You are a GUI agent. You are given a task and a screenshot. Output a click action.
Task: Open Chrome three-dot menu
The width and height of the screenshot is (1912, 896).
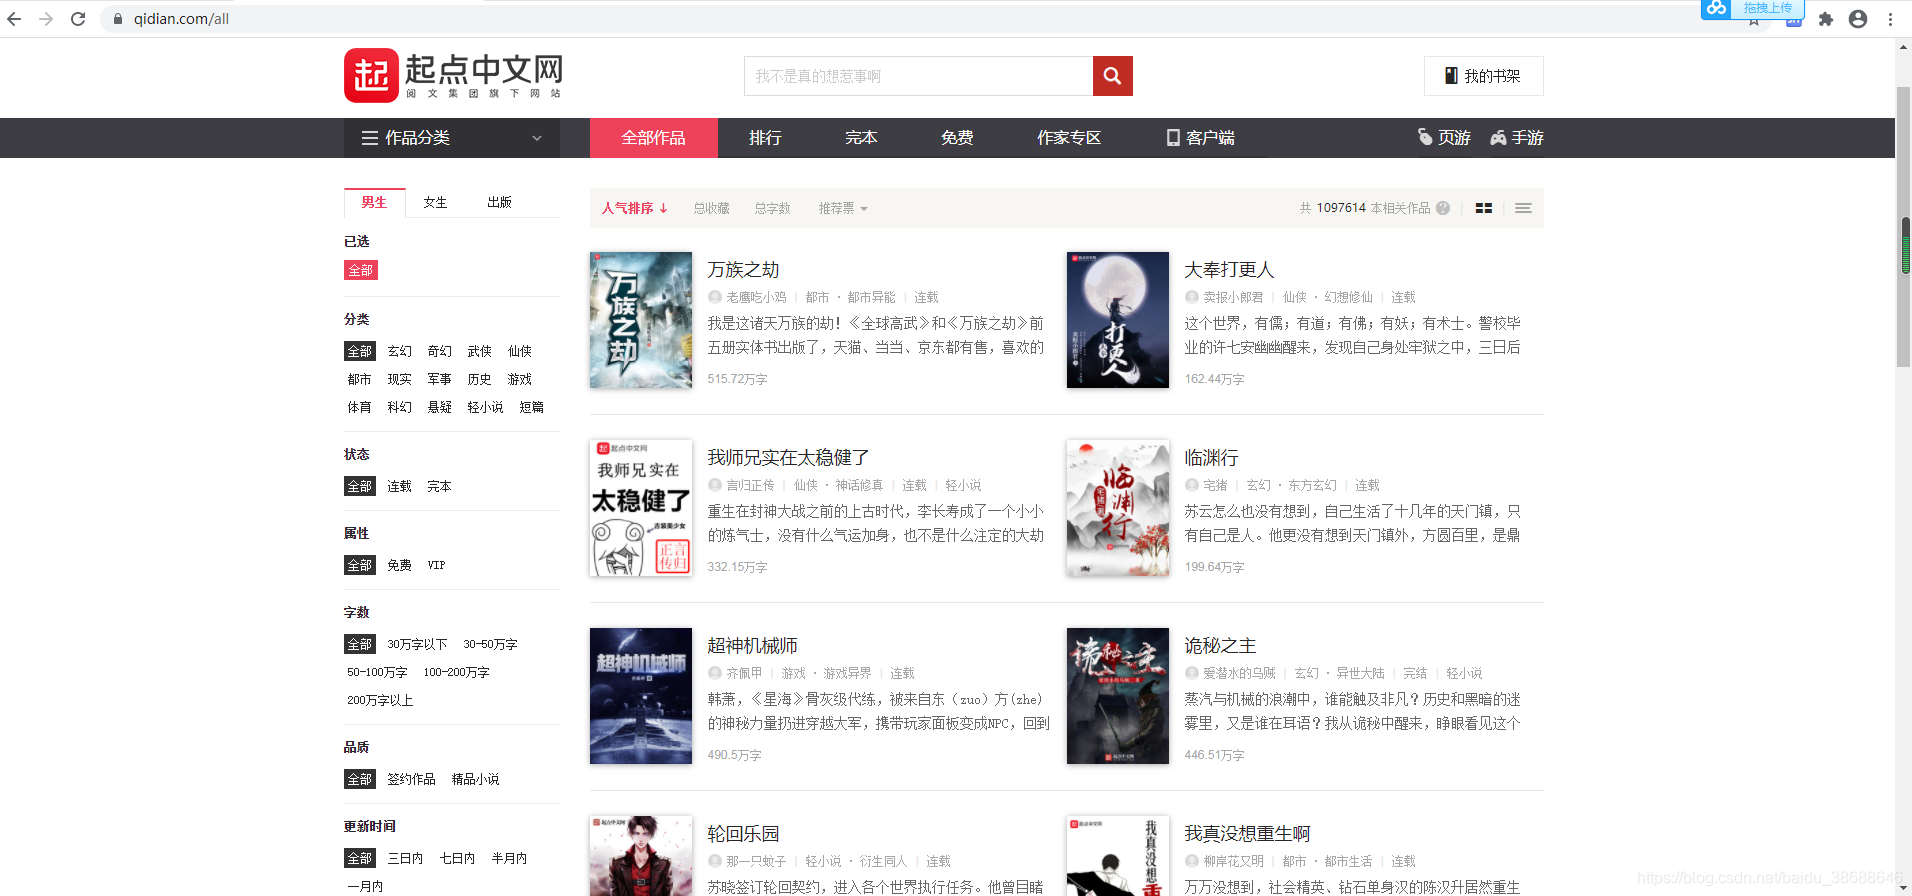(1890, 19)
